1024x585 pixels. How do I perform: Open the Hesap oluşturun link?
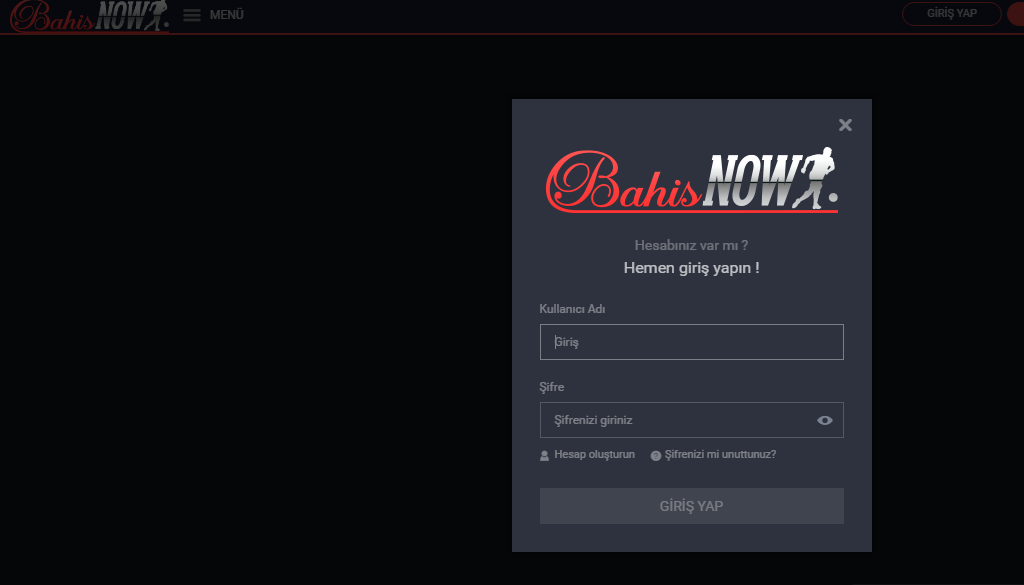click(x=594, y=454)
